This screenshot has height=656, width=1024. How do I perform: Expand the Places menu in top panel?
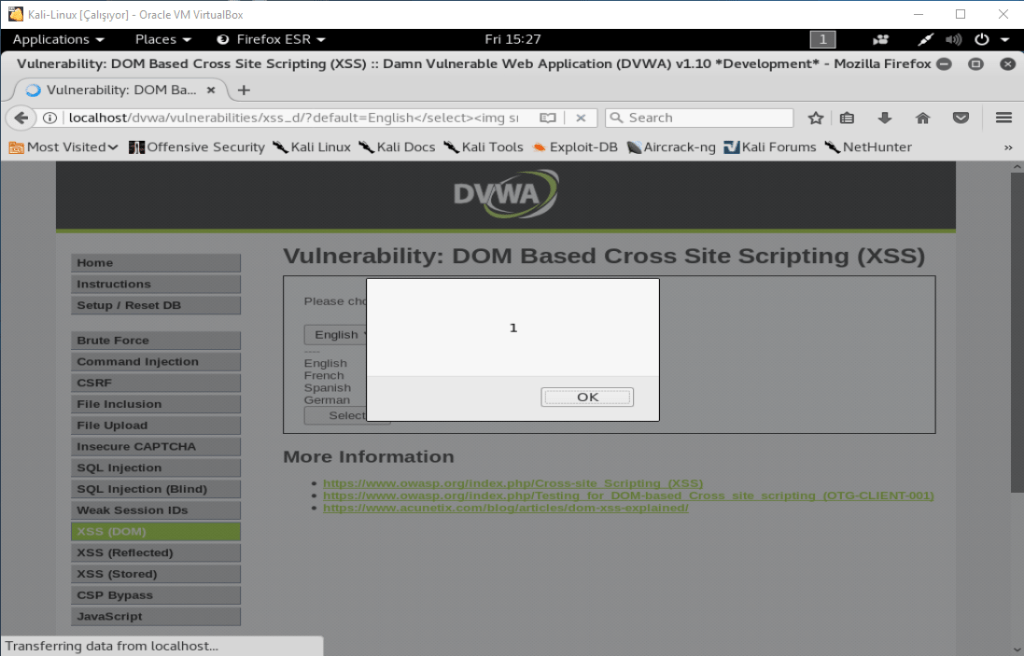163,39
